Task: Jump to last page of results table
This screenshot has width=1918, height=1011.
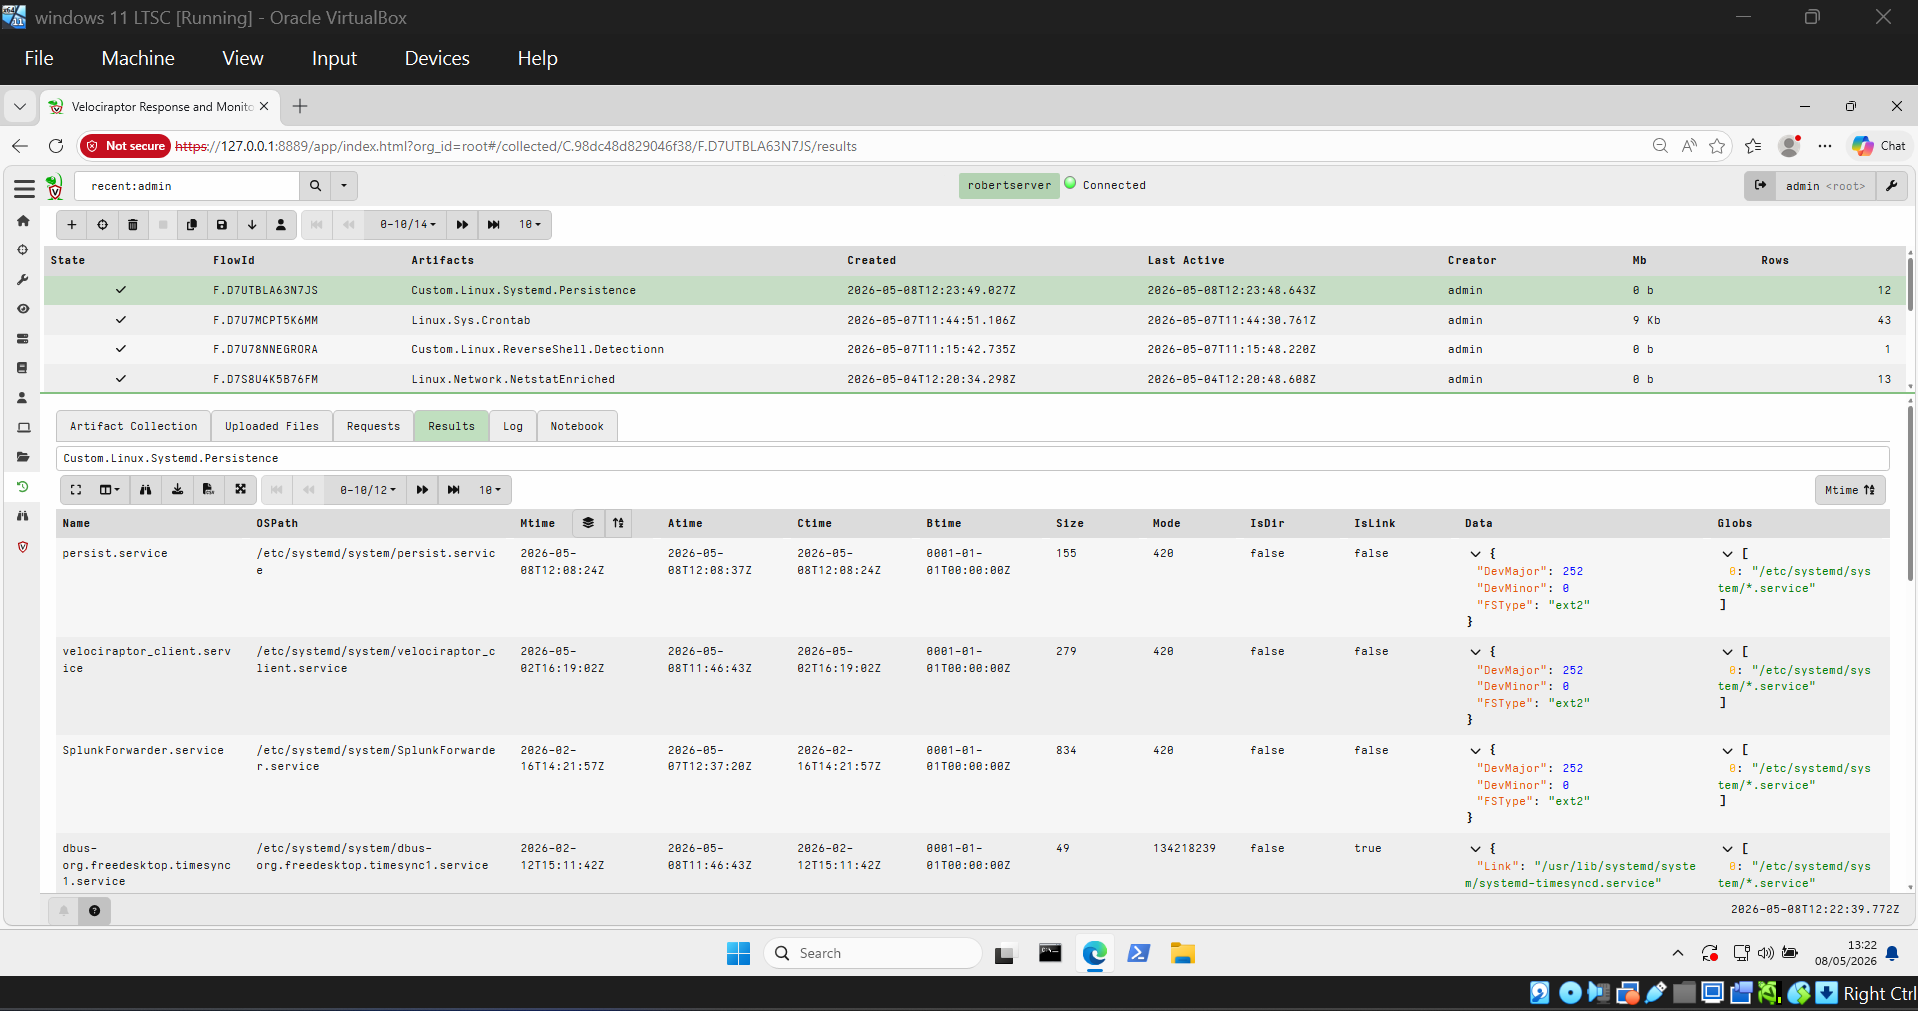Action: 454,490
